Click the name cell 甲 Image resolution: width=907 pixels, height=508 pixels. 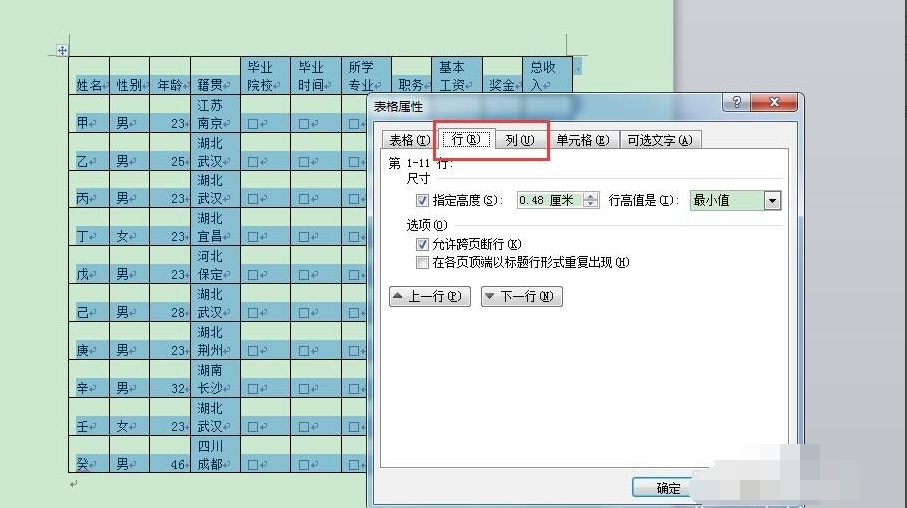pos(89,113)
